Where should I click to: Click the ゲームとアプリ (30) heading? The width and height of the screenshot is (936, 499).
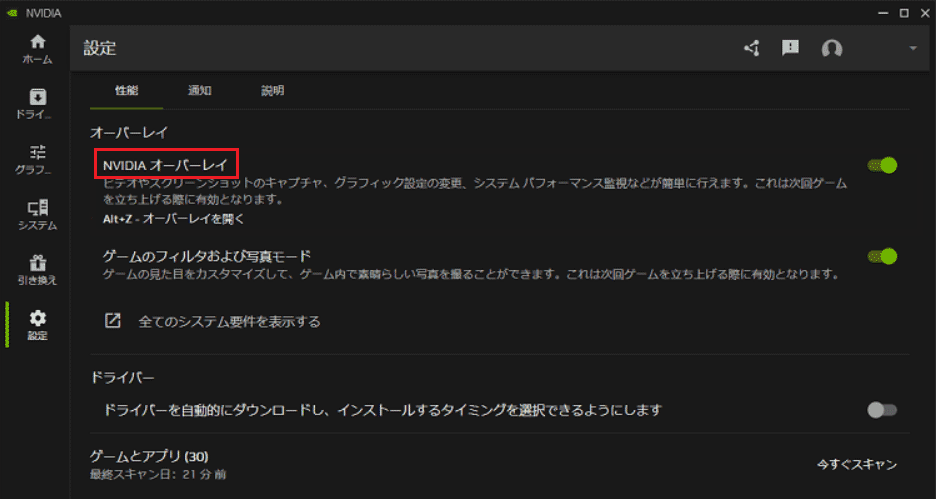[149, 457]
